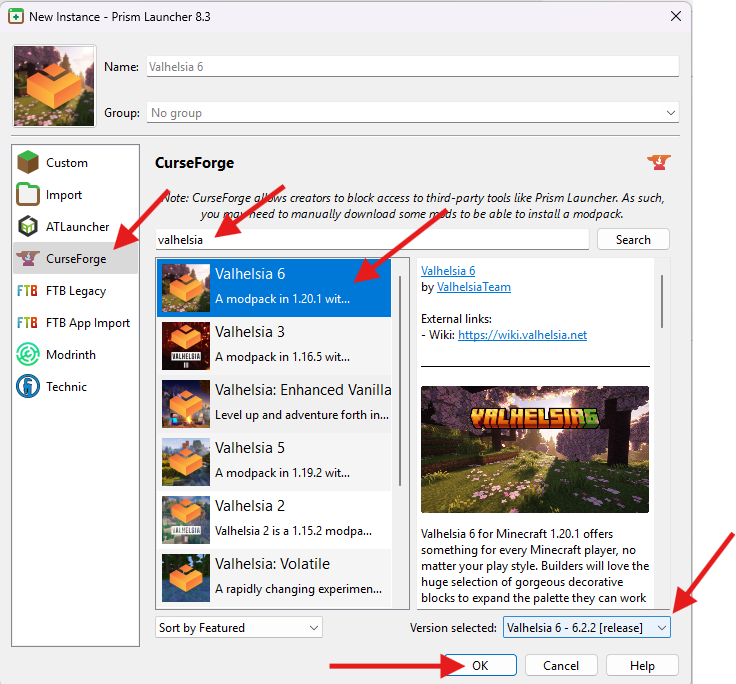Select the Modrinth green logo icon
The width and height of the screenshot is (736, 684).
point(28,354)
